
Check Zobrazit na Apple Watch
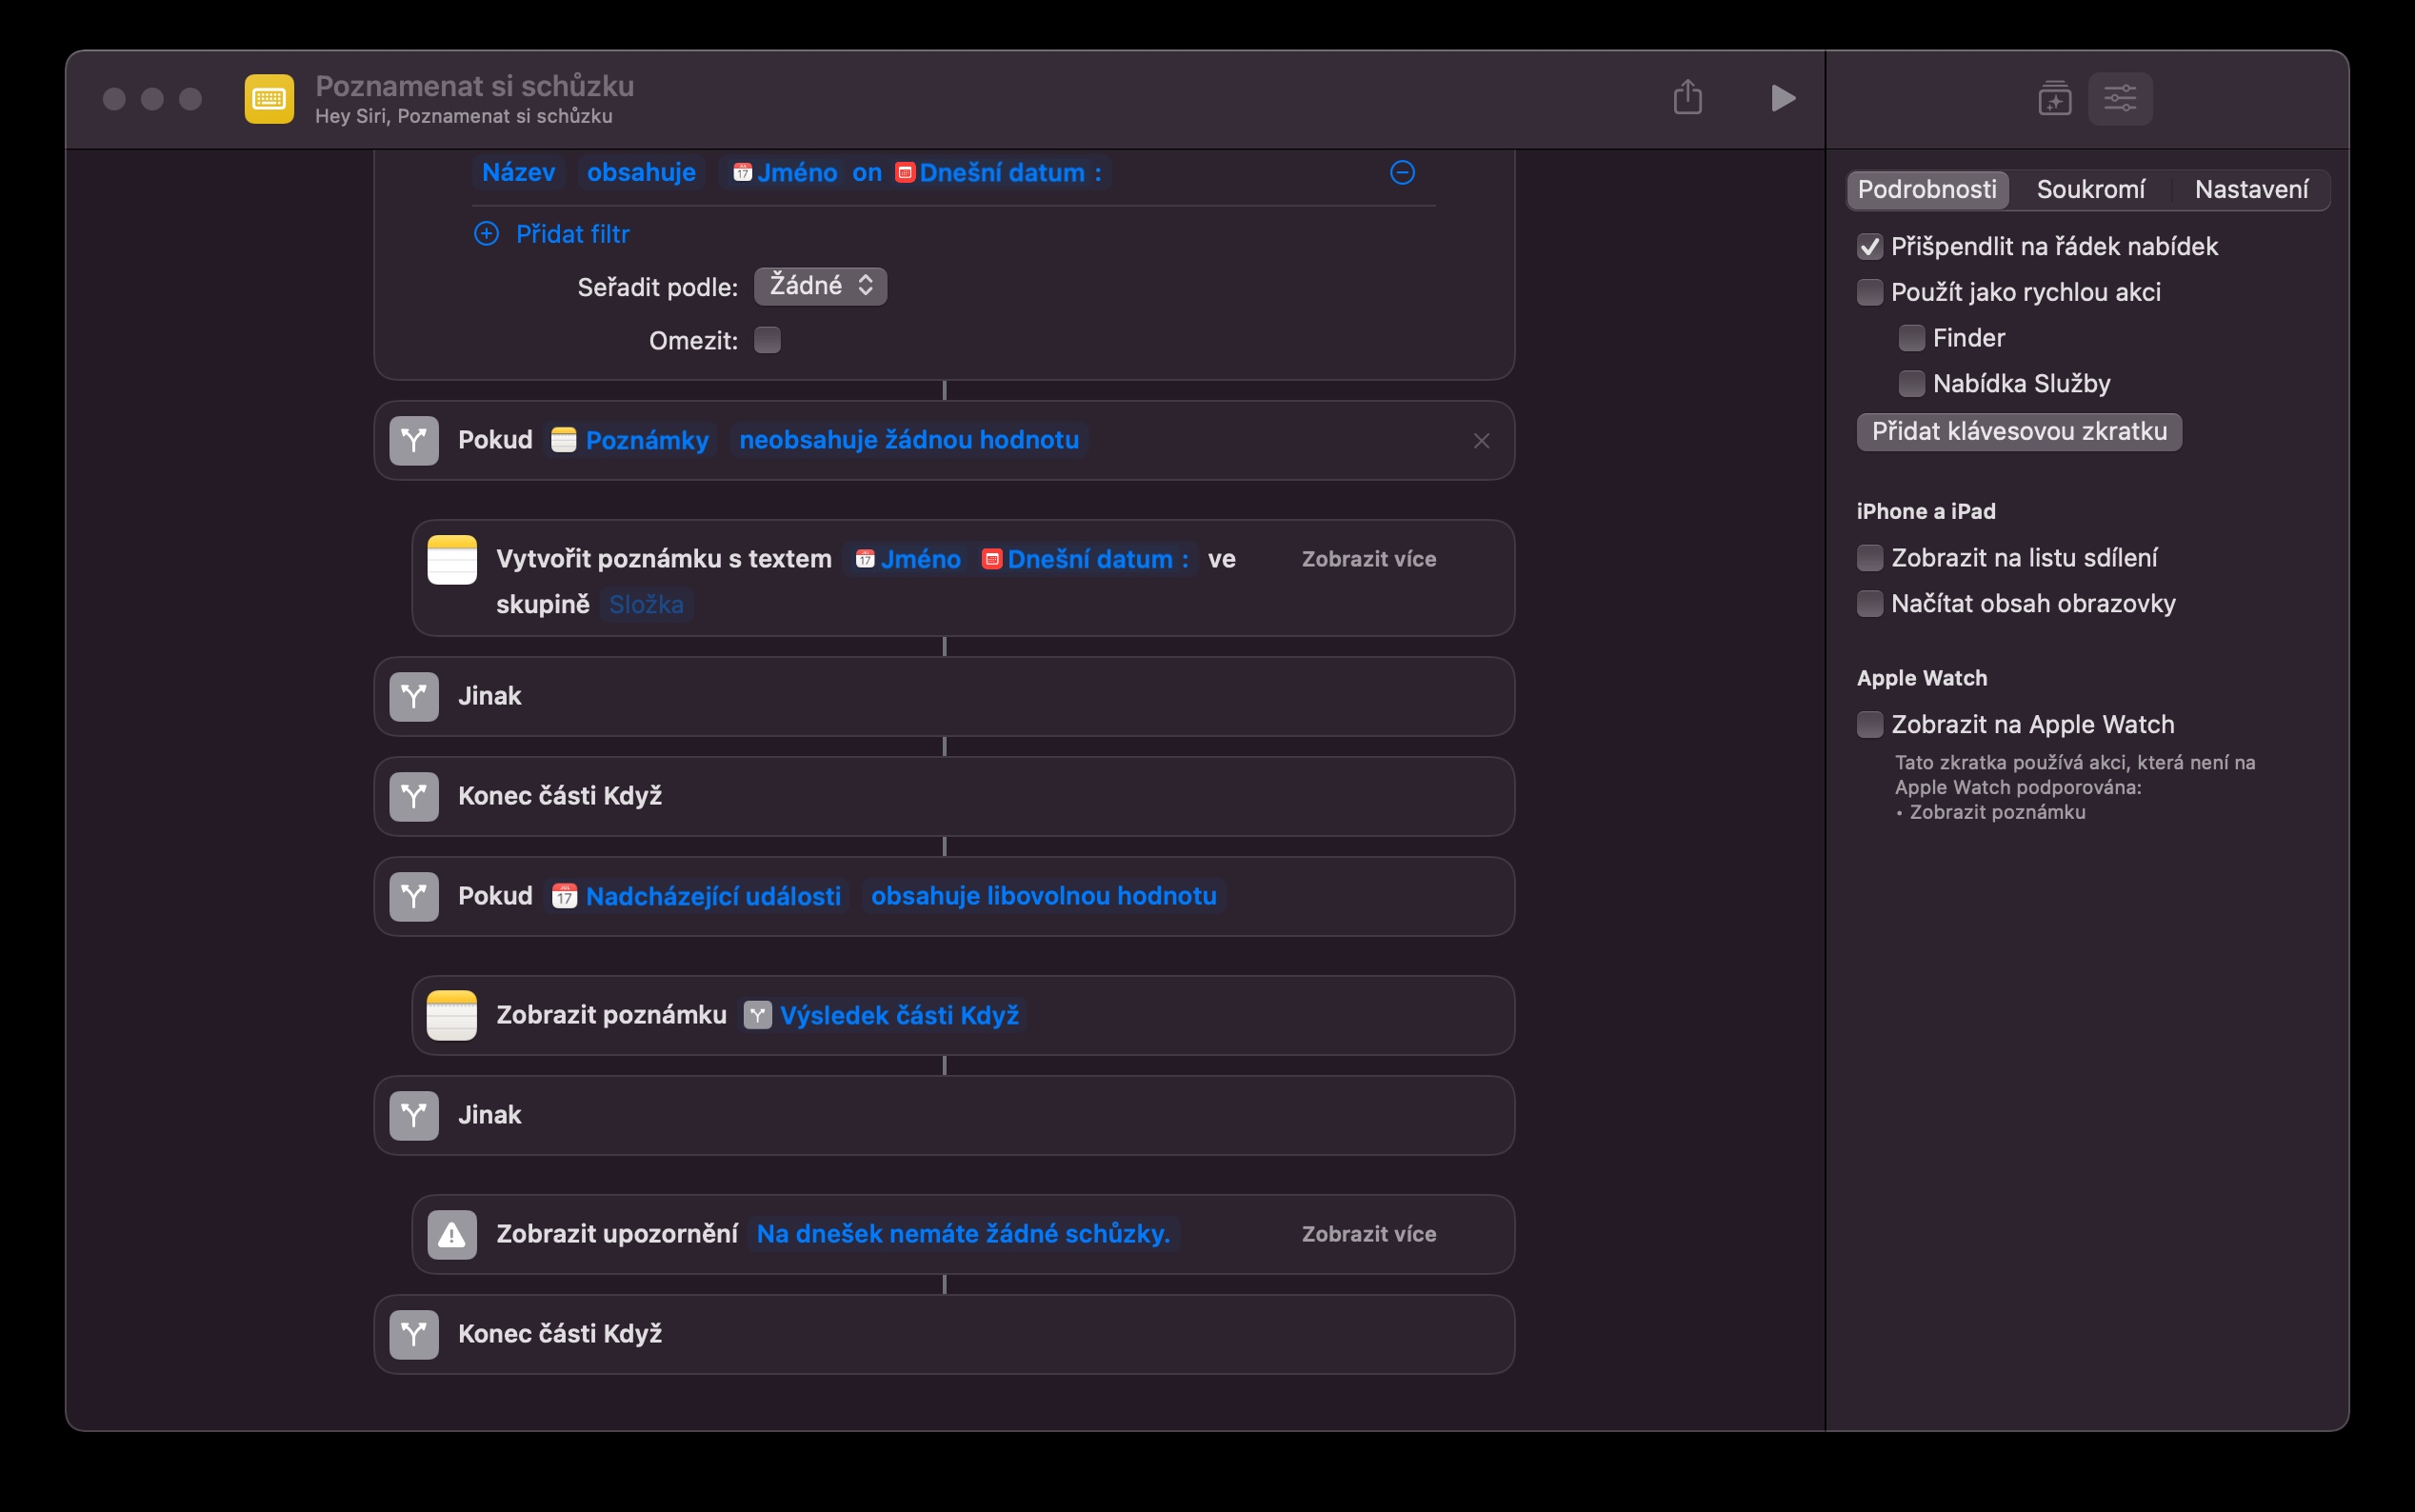[x=1869, y=724]
